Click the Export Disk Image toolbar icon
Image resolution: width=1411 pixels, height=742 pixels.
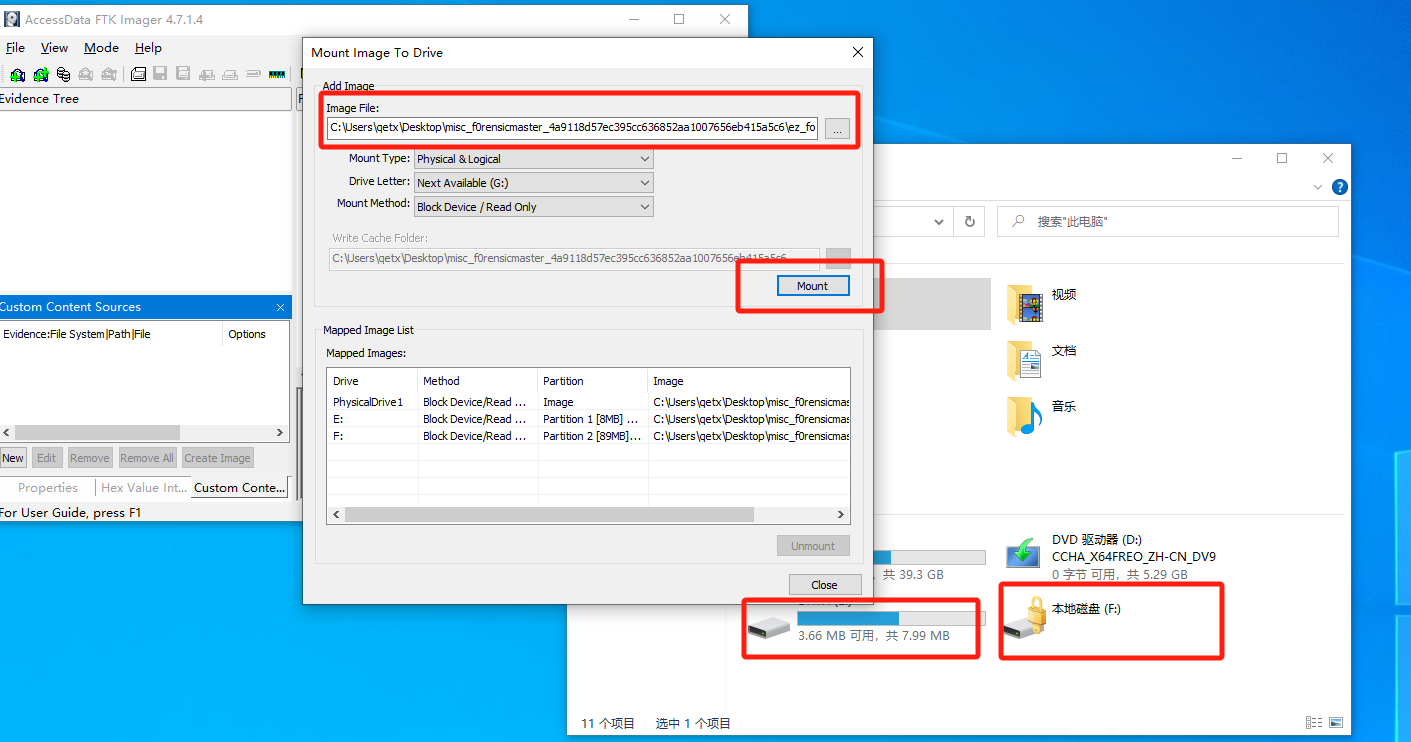160,74
